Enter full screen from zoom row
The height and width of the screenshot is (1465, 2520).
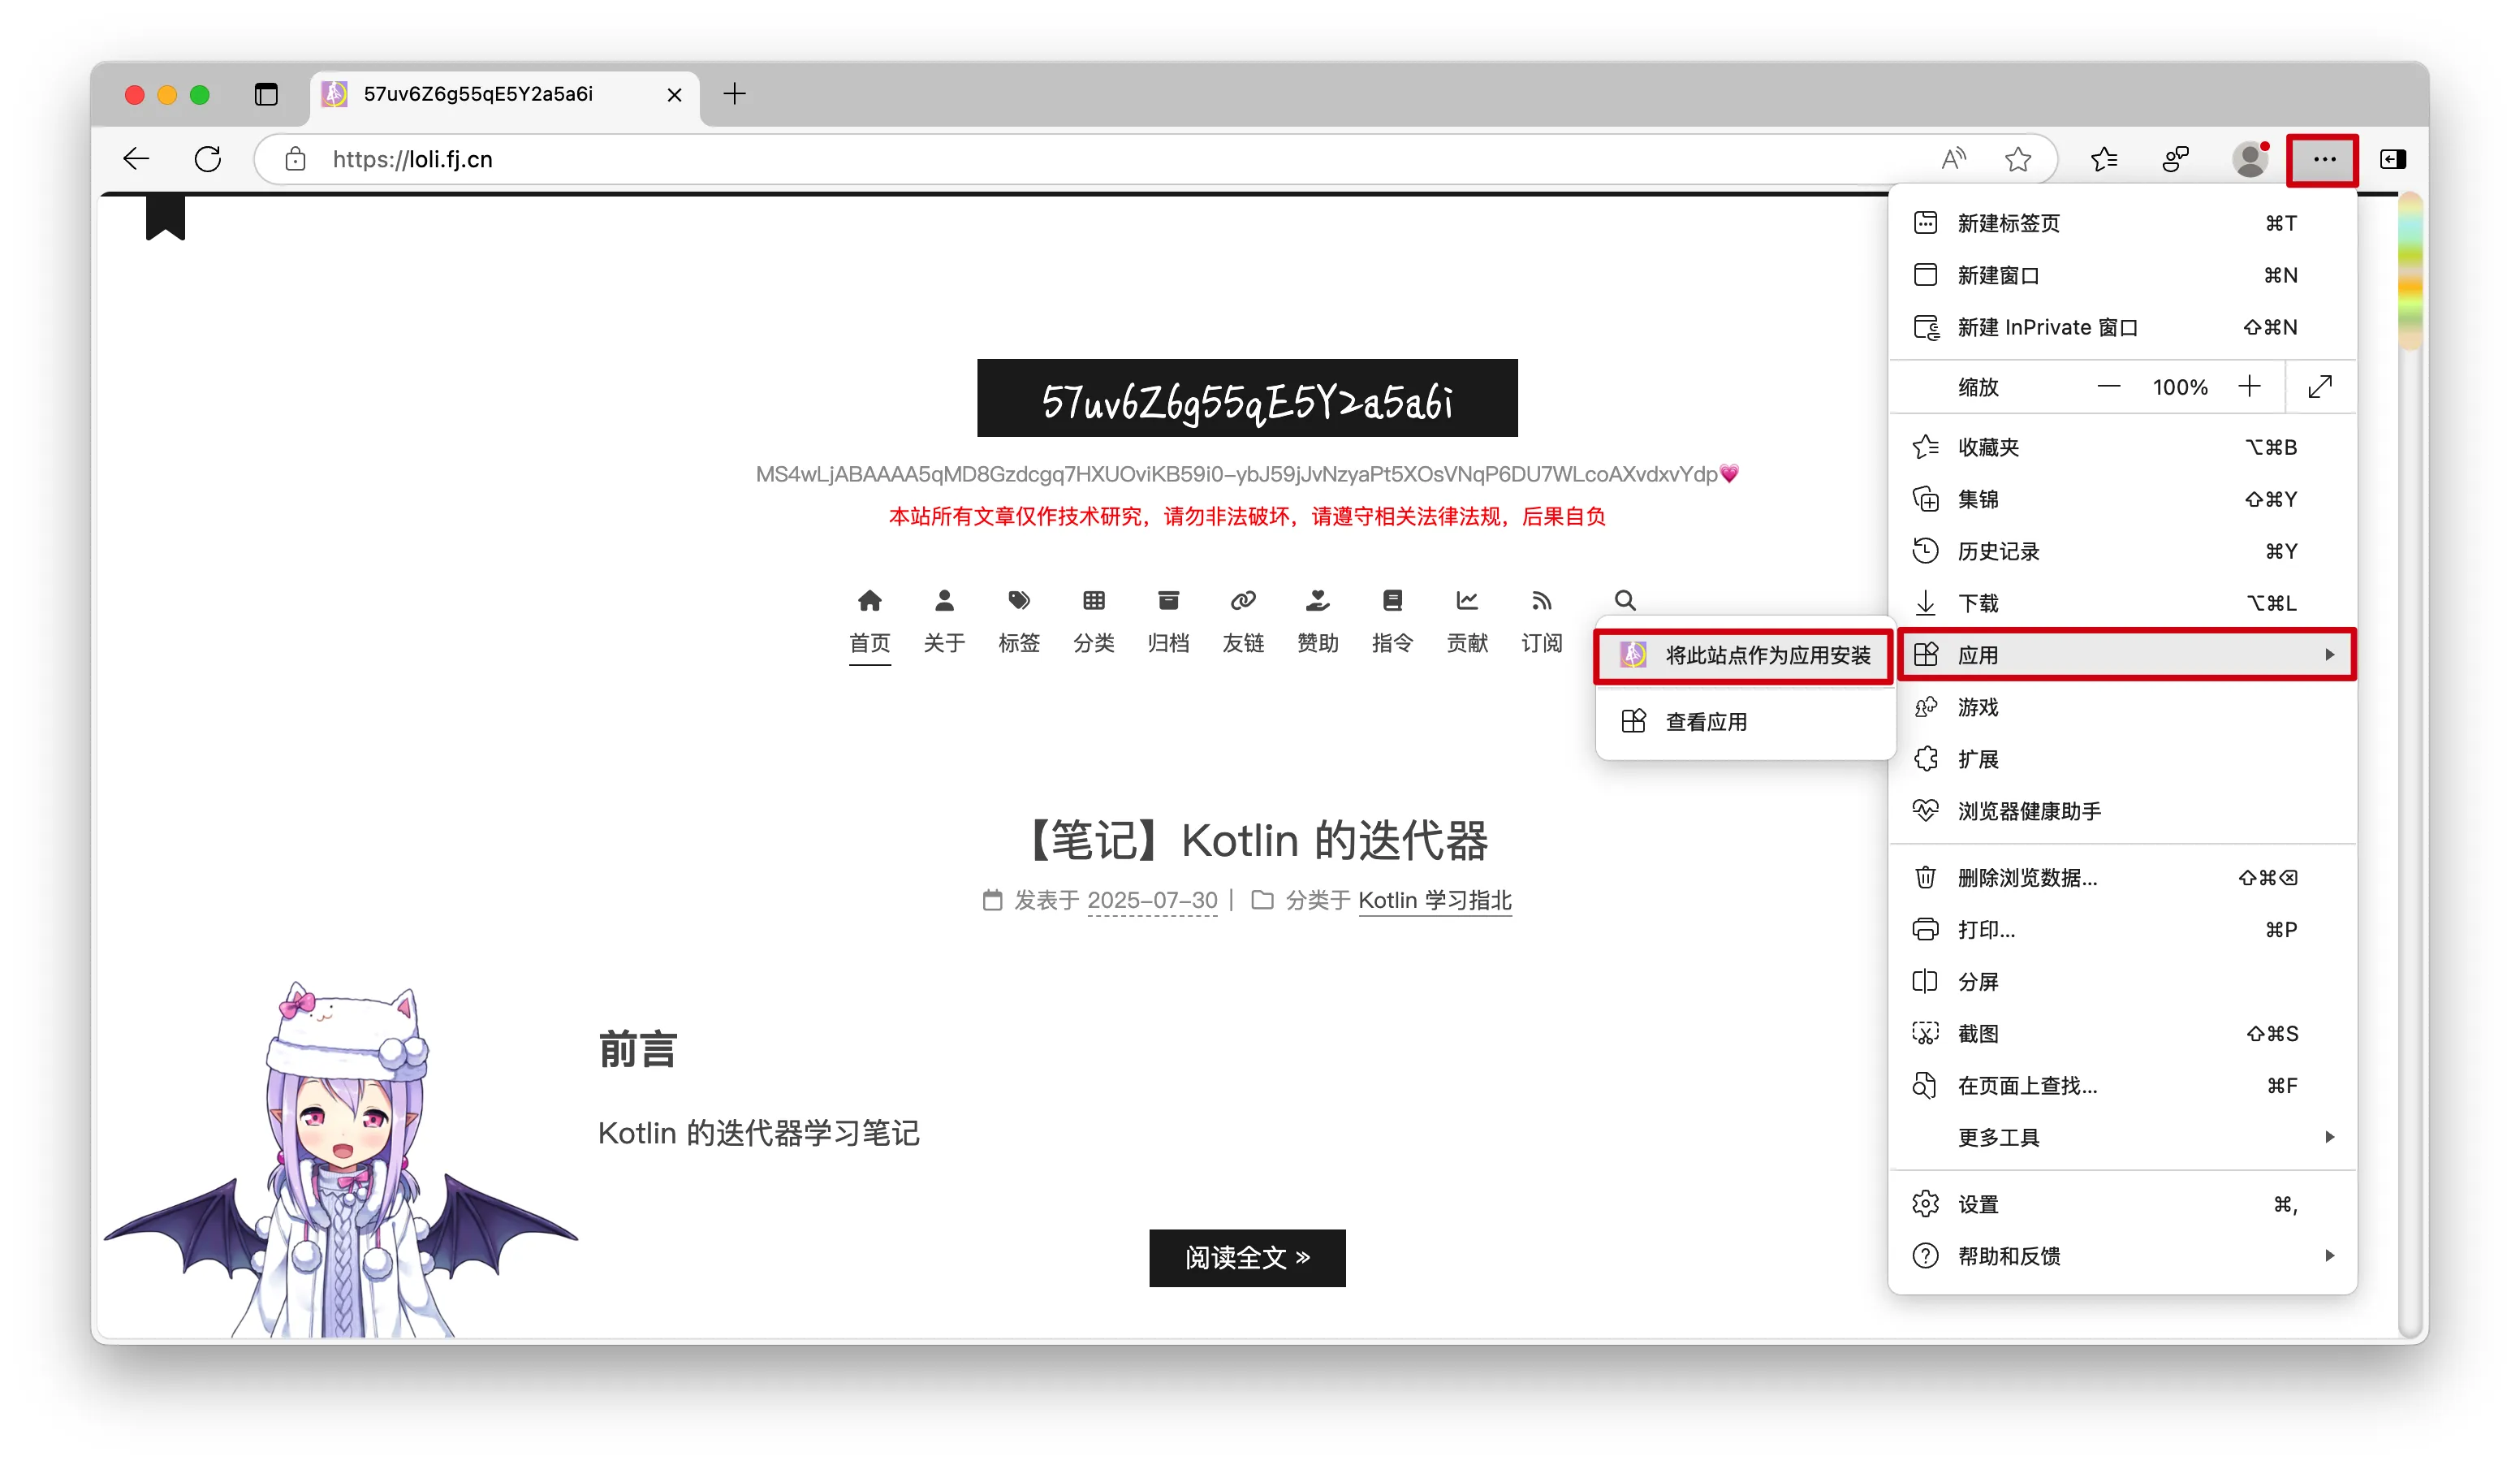2320,387
